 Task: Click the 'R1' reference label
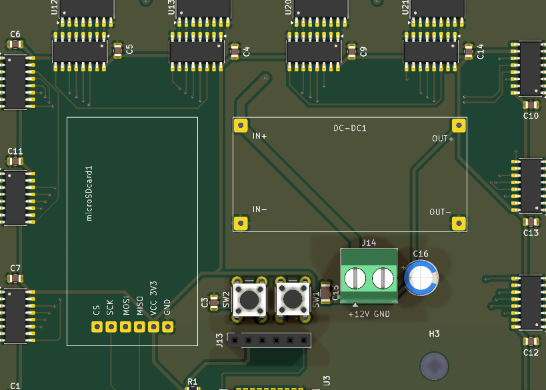(x=192, y=382)
